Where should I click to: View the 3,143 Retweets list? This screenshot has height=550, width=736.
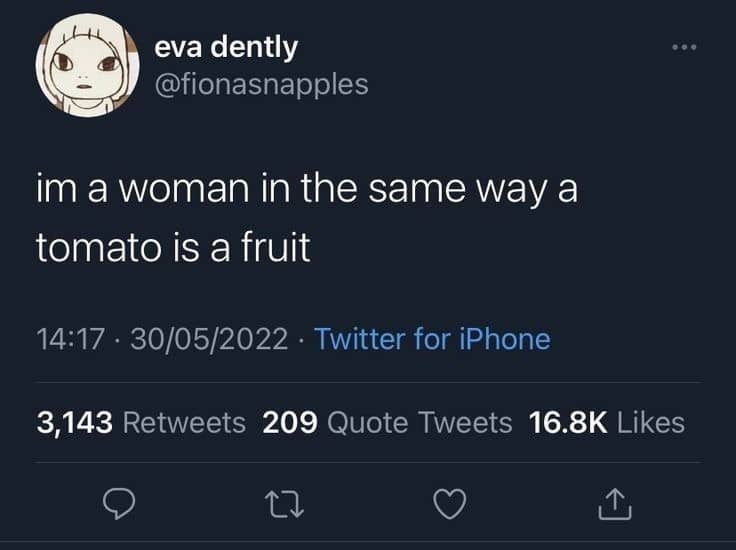coord(141,422)
